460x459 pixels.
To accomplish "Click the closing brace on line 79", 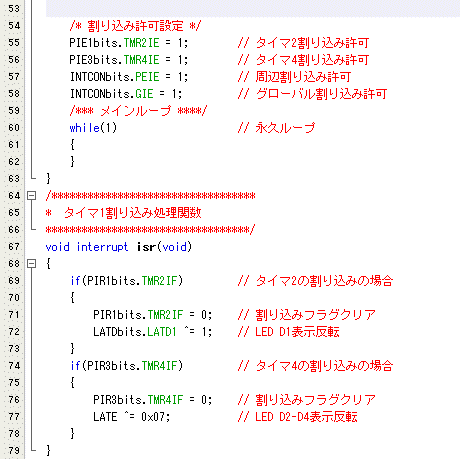I will point(48,450).
